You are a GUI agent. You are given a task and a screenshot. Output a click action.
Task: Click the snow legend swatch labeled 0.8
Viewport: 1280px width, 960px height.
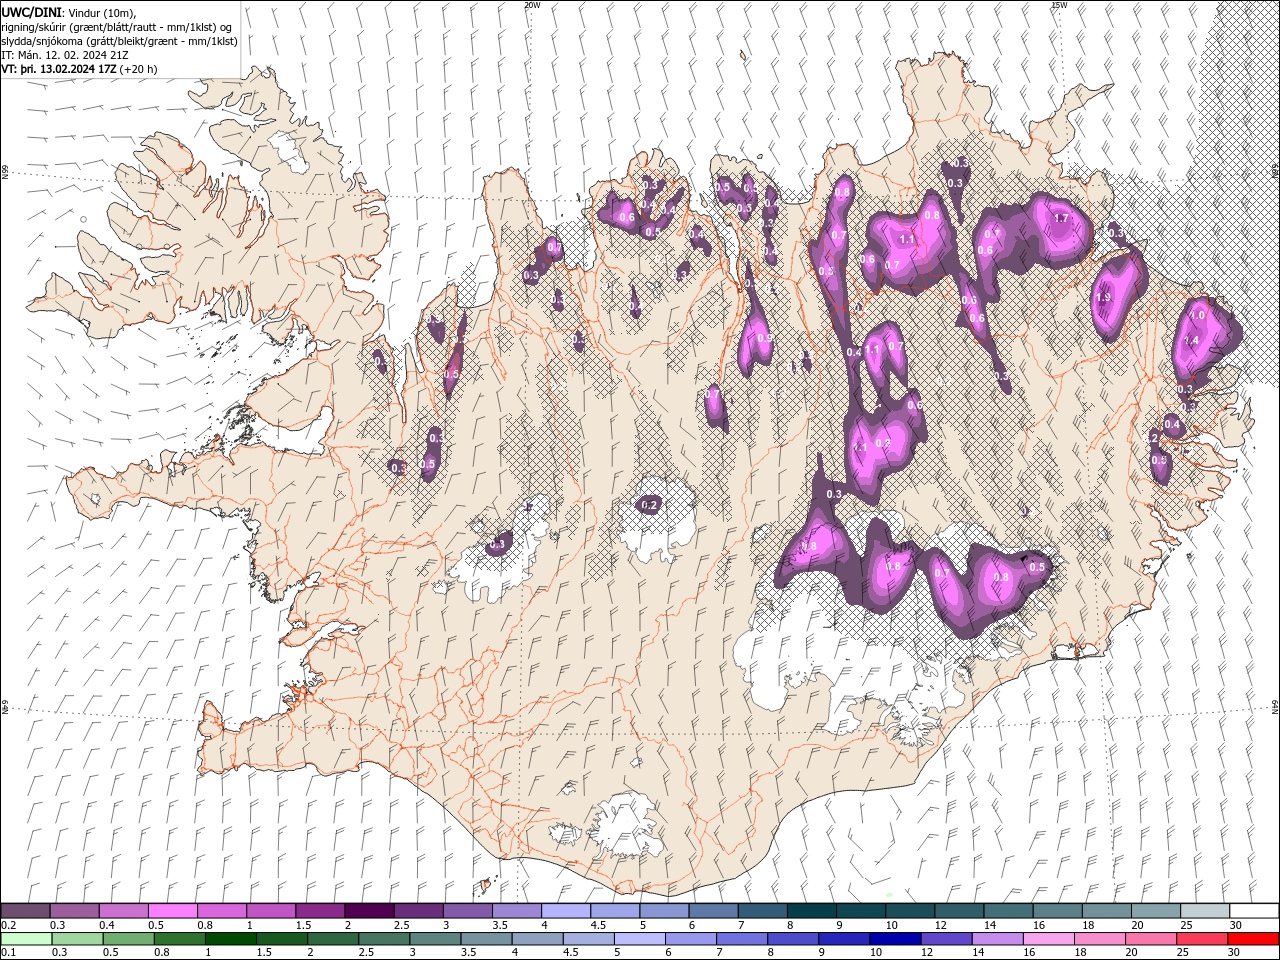(x=222, y=910)
